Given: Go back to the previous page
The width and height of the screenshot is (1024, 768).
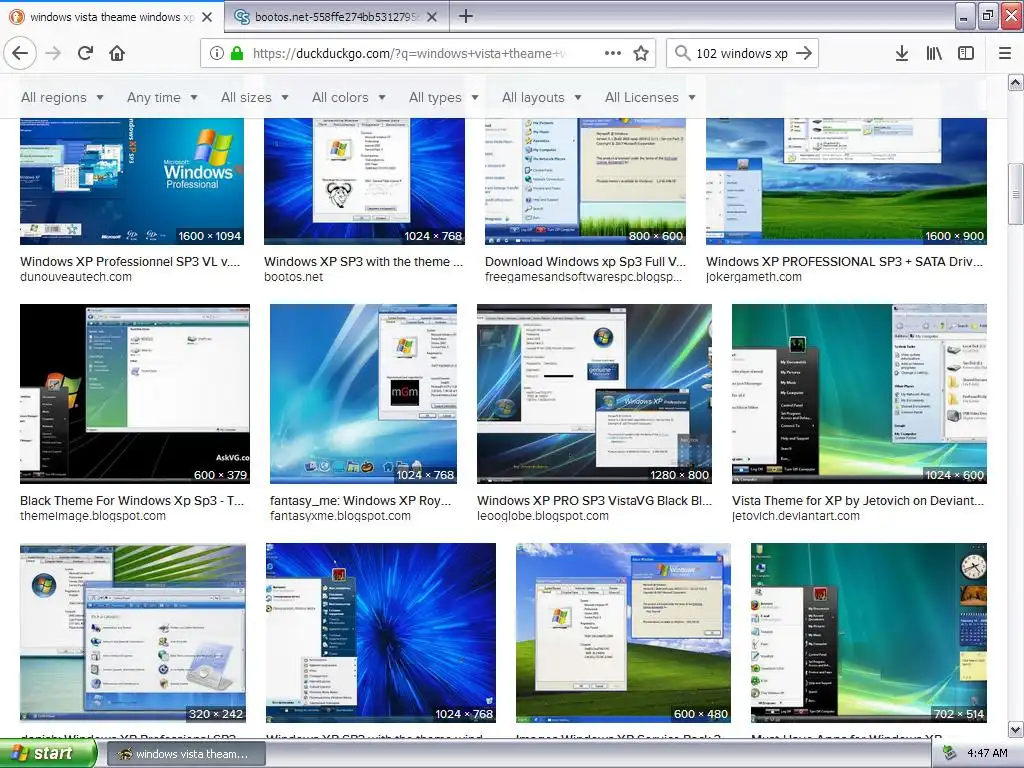Looking at the screenshot, I should pyautogui.click(x=20, y=53).
